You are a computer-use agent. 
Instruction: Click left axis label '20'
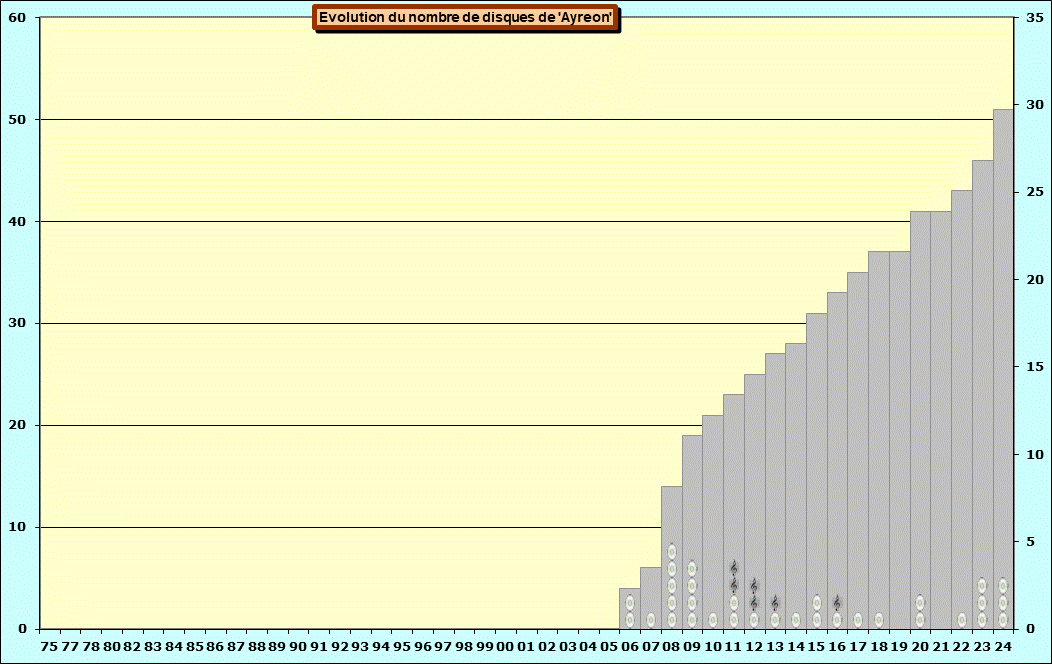point(17,425)
